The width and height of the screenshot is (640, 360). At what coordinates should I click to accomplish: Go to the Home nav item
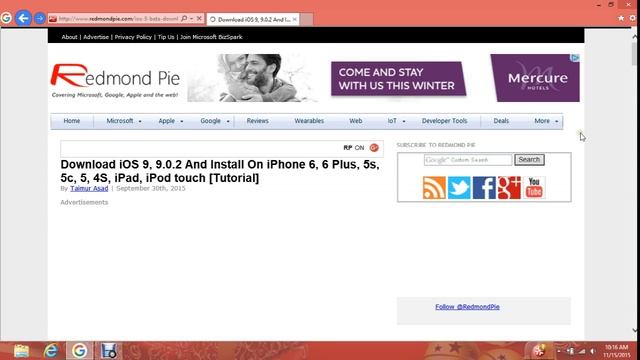(72, 121)
